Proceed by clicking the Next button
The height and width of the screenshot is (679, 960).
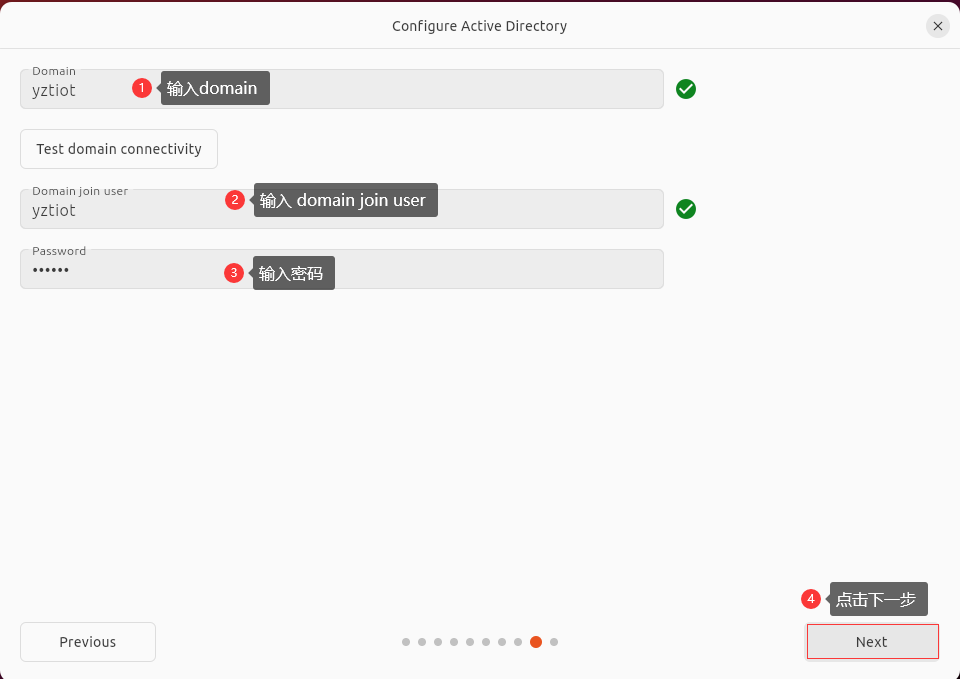[872, 642]
